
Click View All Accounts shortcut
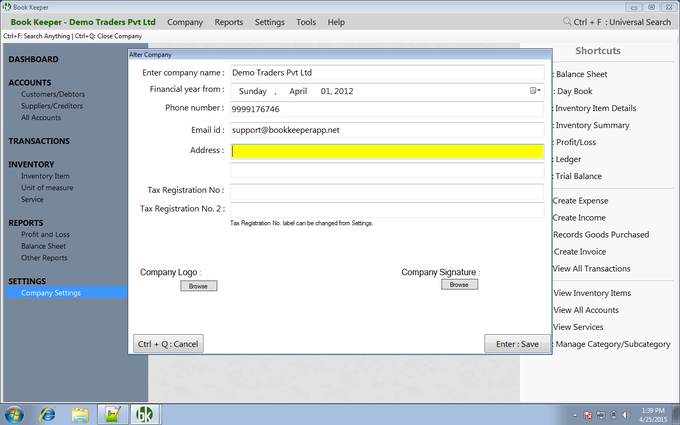[586, 310]
